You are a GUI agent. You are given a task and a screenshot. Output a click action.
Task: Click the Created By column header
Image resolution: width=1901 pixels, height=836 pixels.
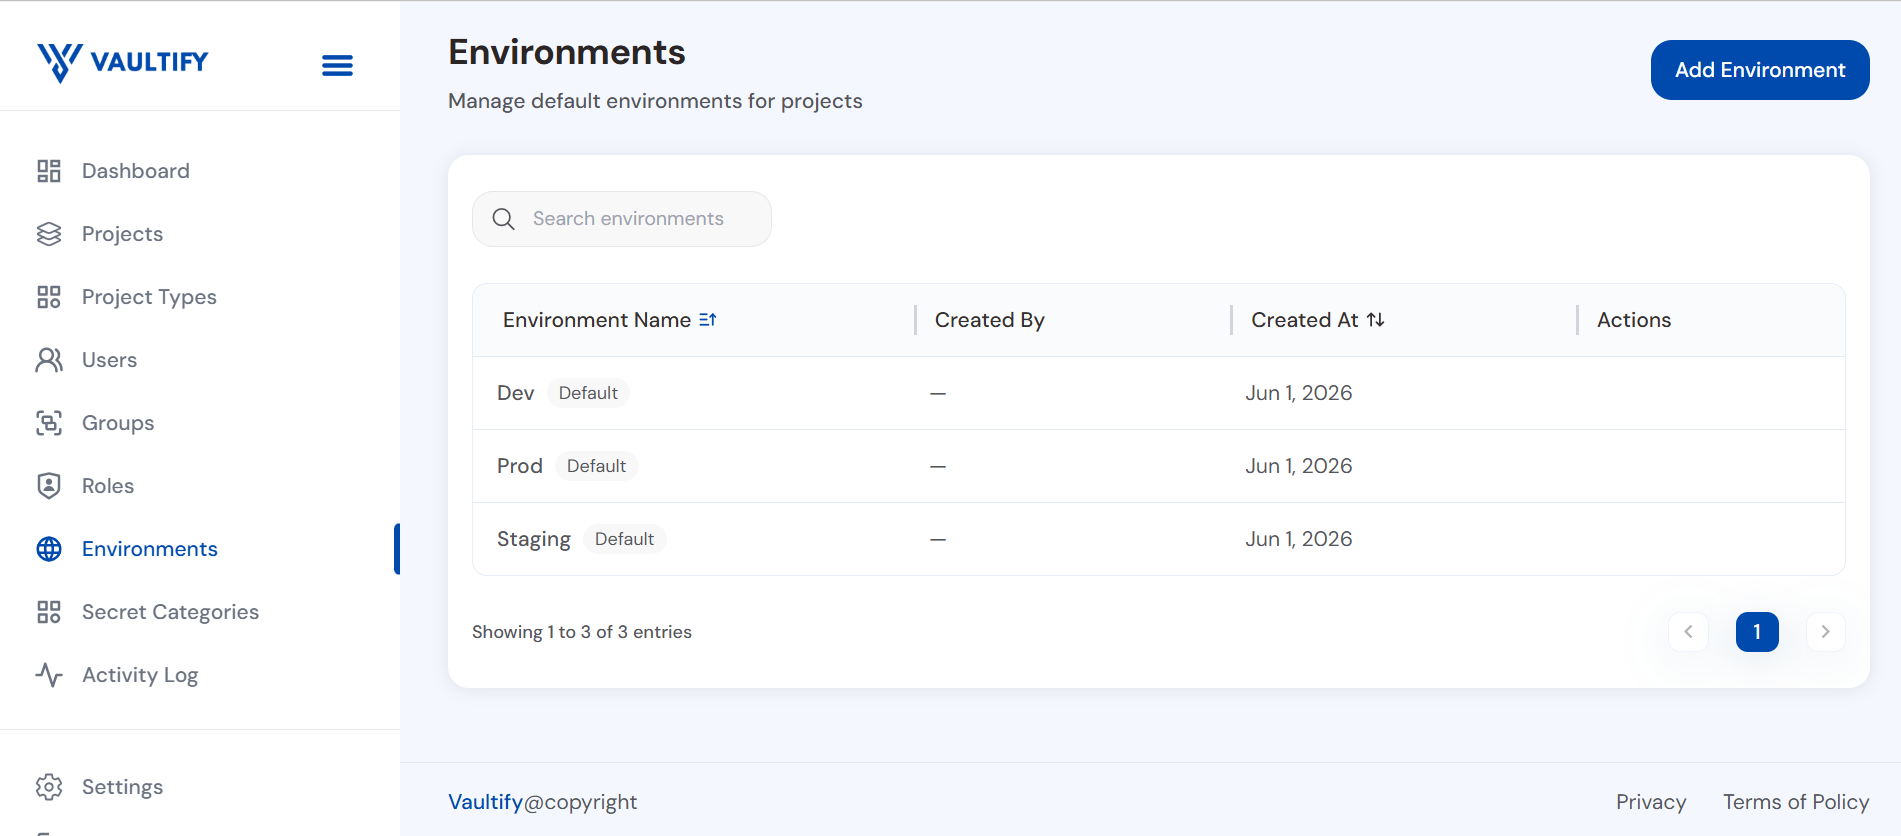(990, 320)
